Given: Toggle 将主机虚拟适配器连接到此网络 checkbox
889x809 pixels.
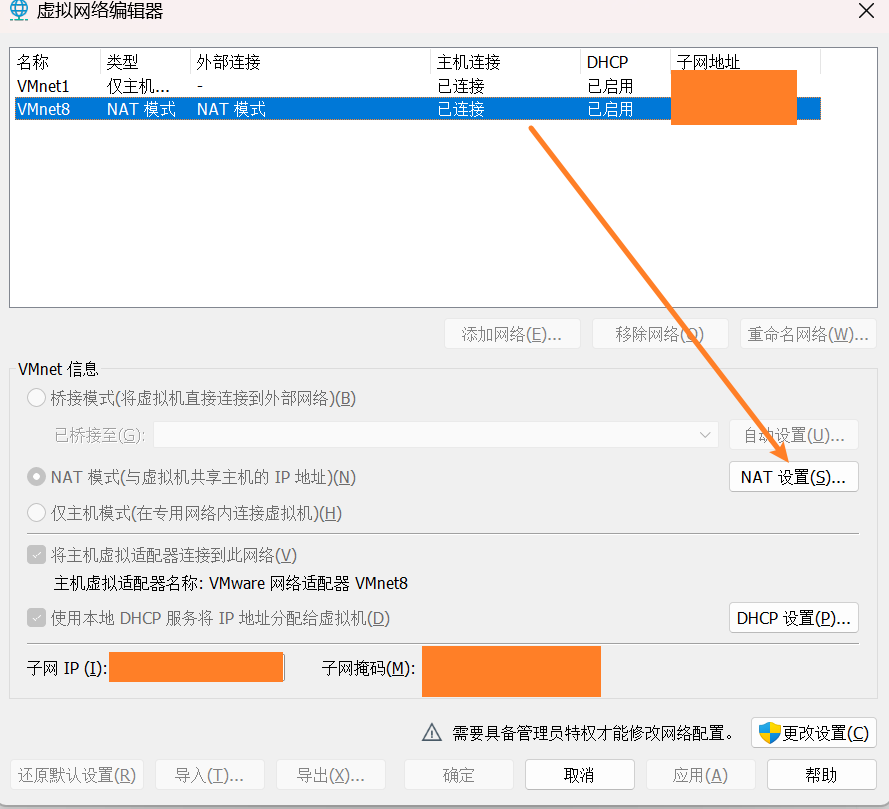Looking at the screenshot, I should 36,554.
